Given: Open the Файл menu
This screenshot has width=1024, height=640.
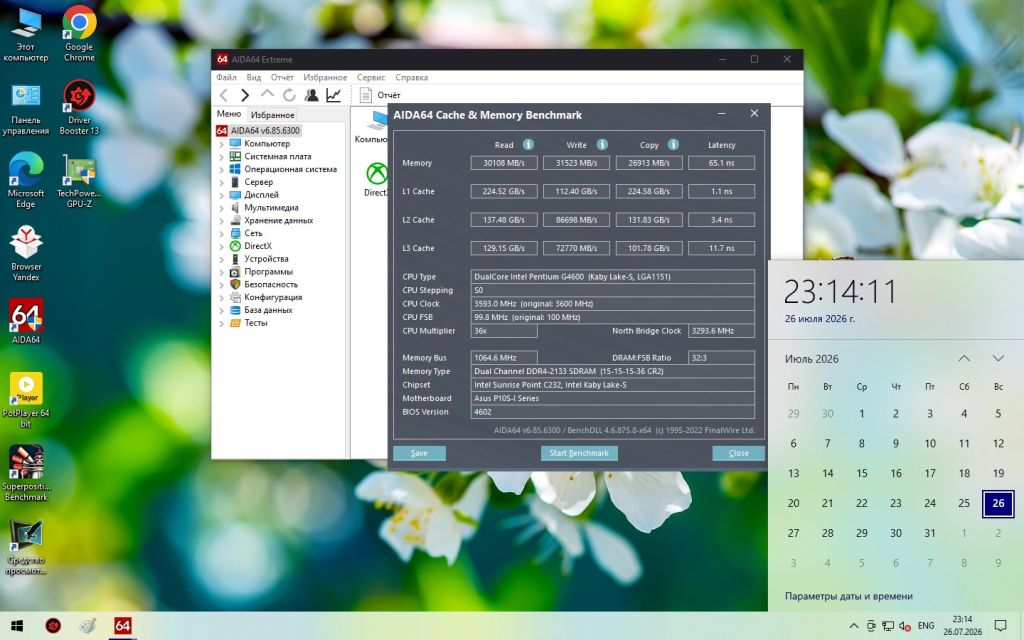Looking at the screenshot, I should click(x=226, y=77).
